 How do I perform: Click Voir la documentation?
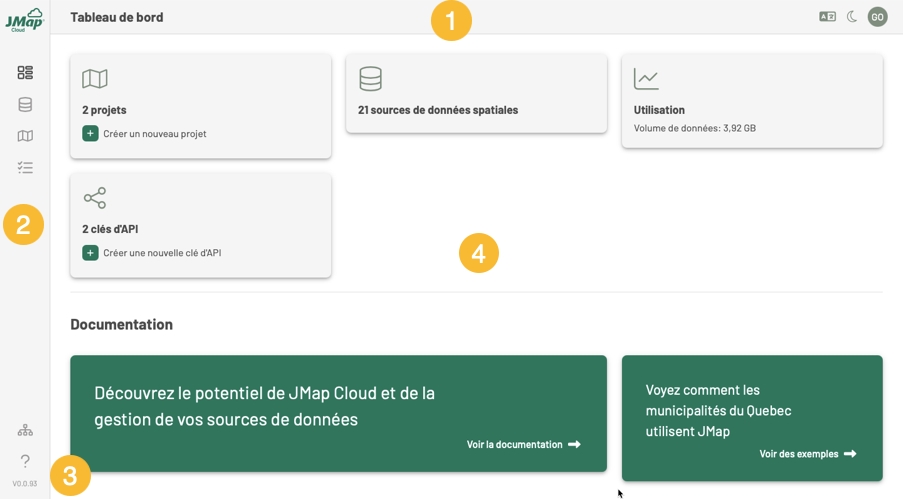523,444
